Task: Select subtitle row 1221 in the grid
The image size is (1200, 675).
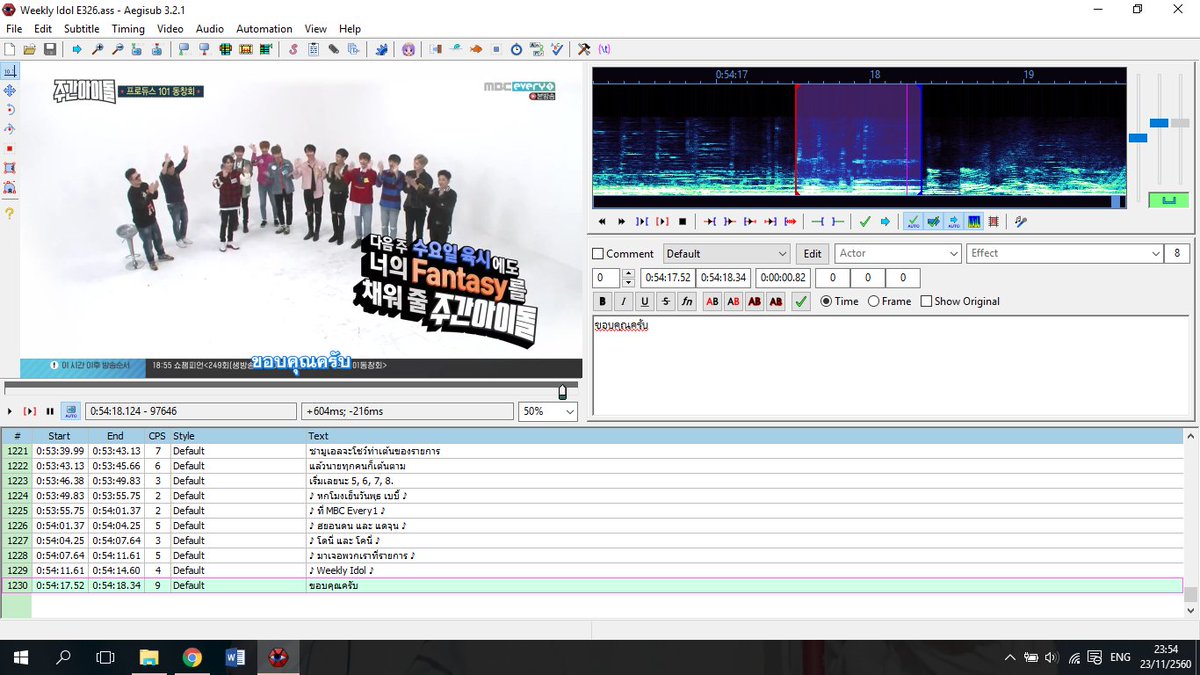Action: coord(592,451)
